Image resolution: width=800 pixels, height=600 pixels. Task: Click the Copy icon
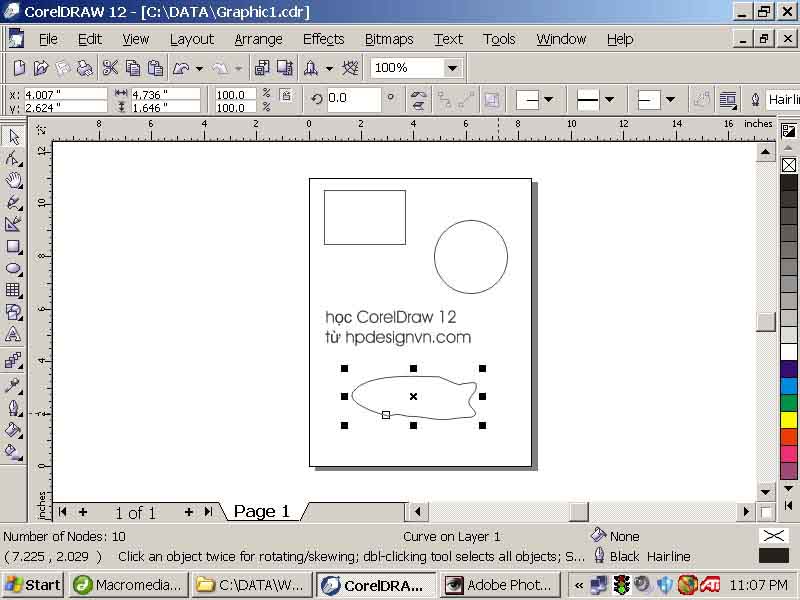133,68
